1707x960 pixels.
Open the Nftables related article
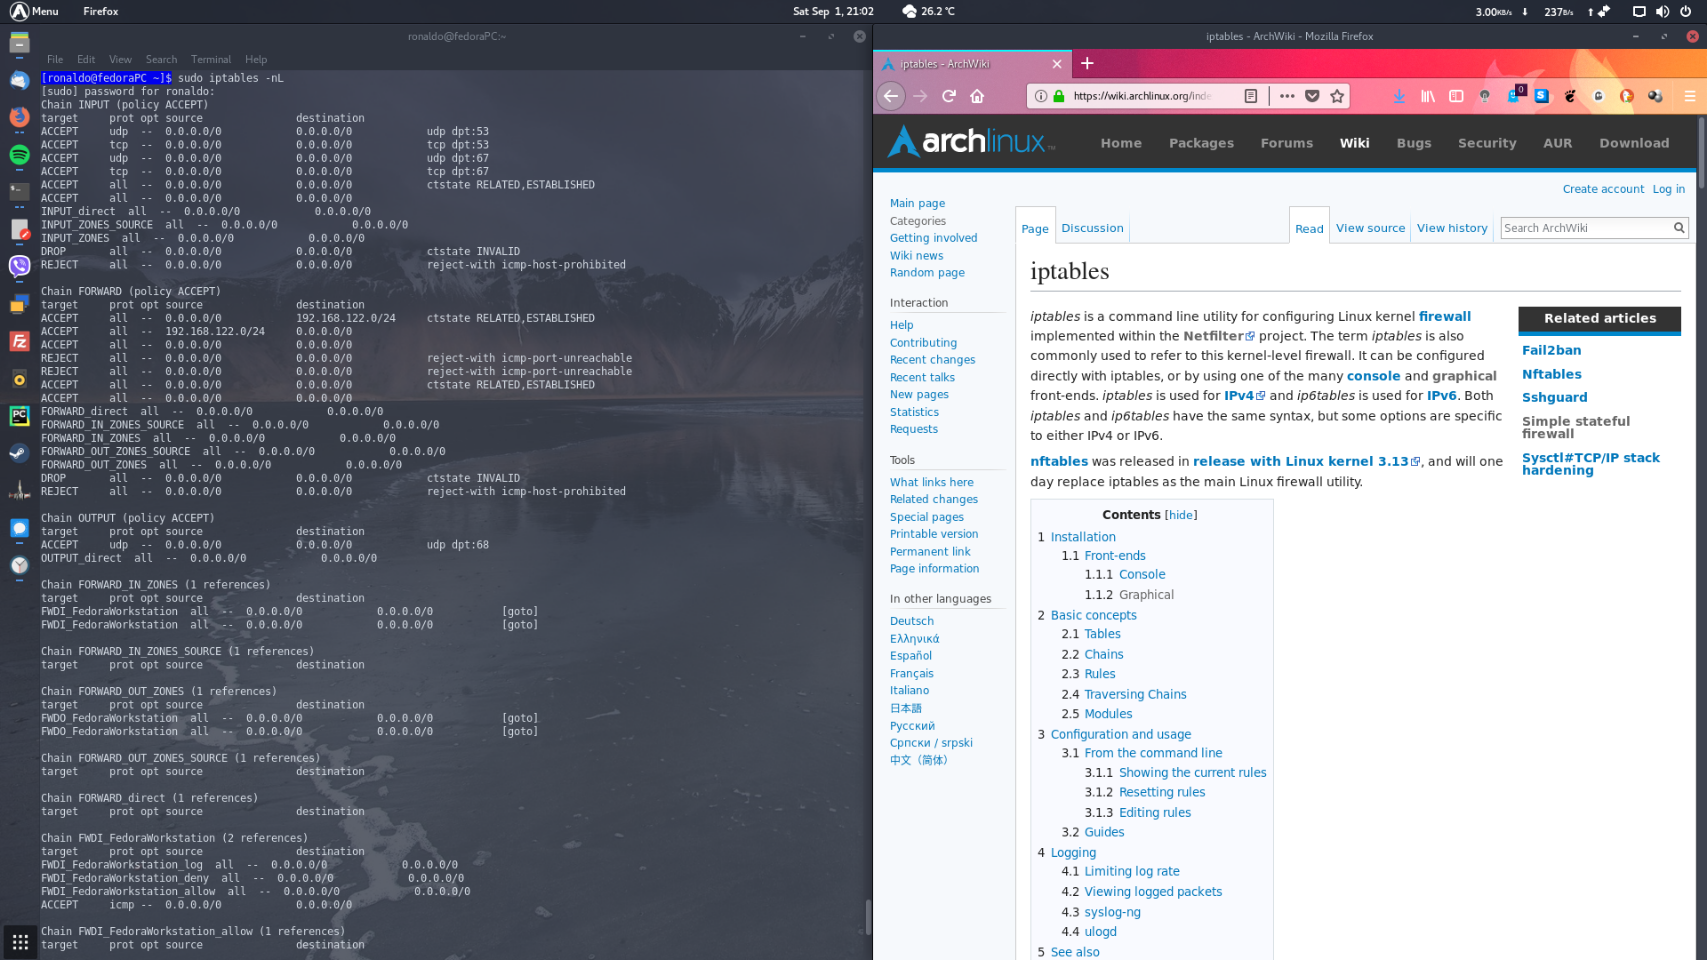pos(1551,374)
